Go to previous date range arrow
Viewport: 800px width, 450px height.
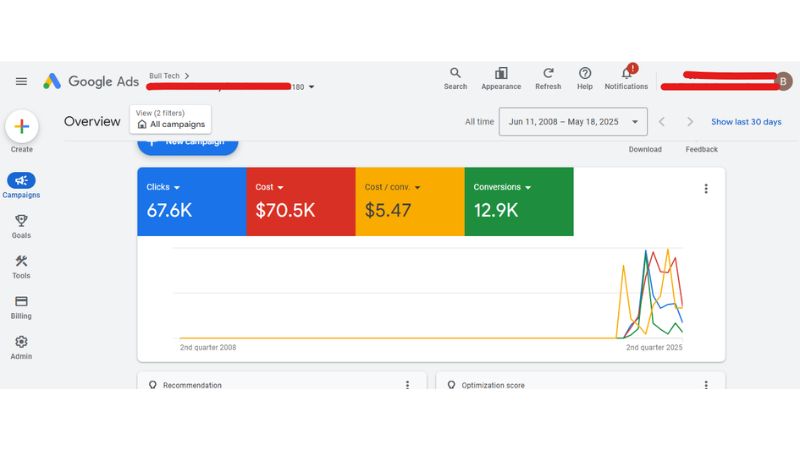pos(662,122)
